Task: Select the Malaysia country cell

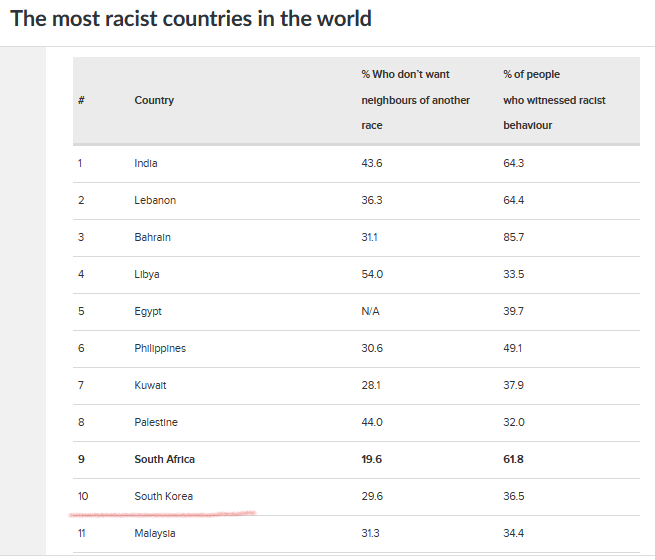Action: 155,533
